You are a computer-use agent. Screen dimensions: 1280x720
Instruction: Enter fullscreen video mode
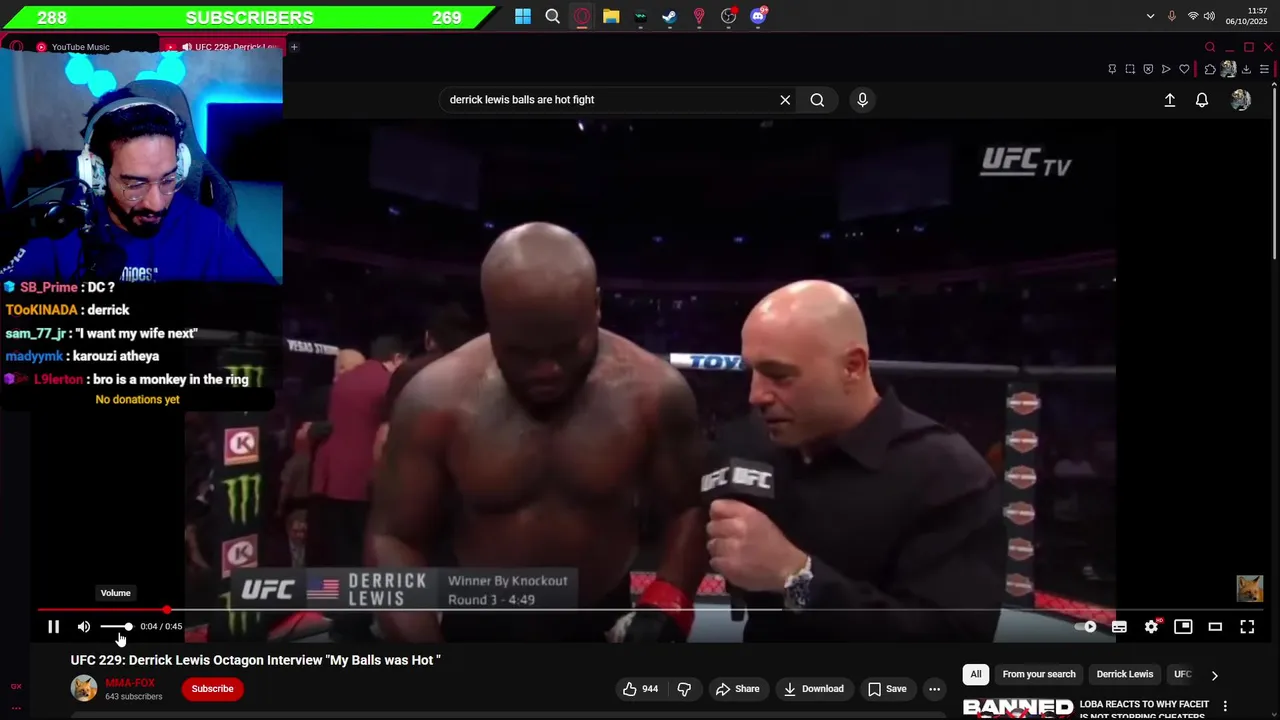coord(1247,627)
